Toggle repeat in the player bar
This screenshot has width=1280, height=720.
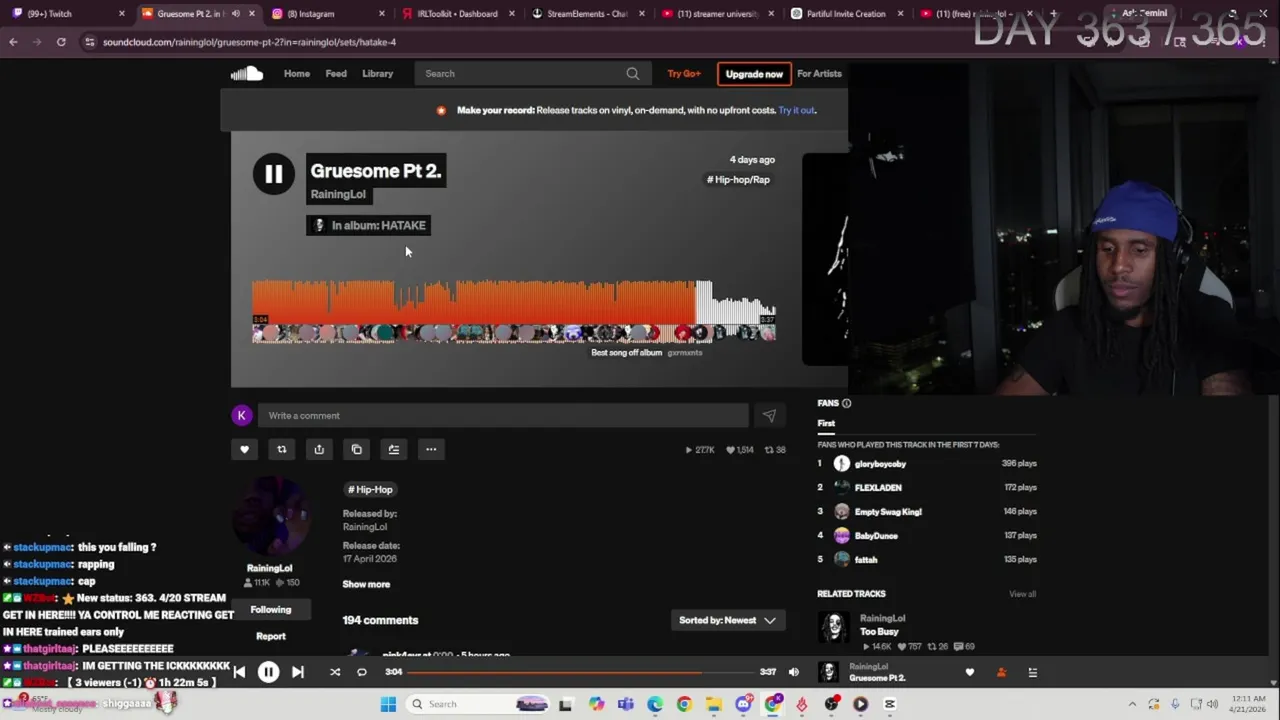point(362,672)
